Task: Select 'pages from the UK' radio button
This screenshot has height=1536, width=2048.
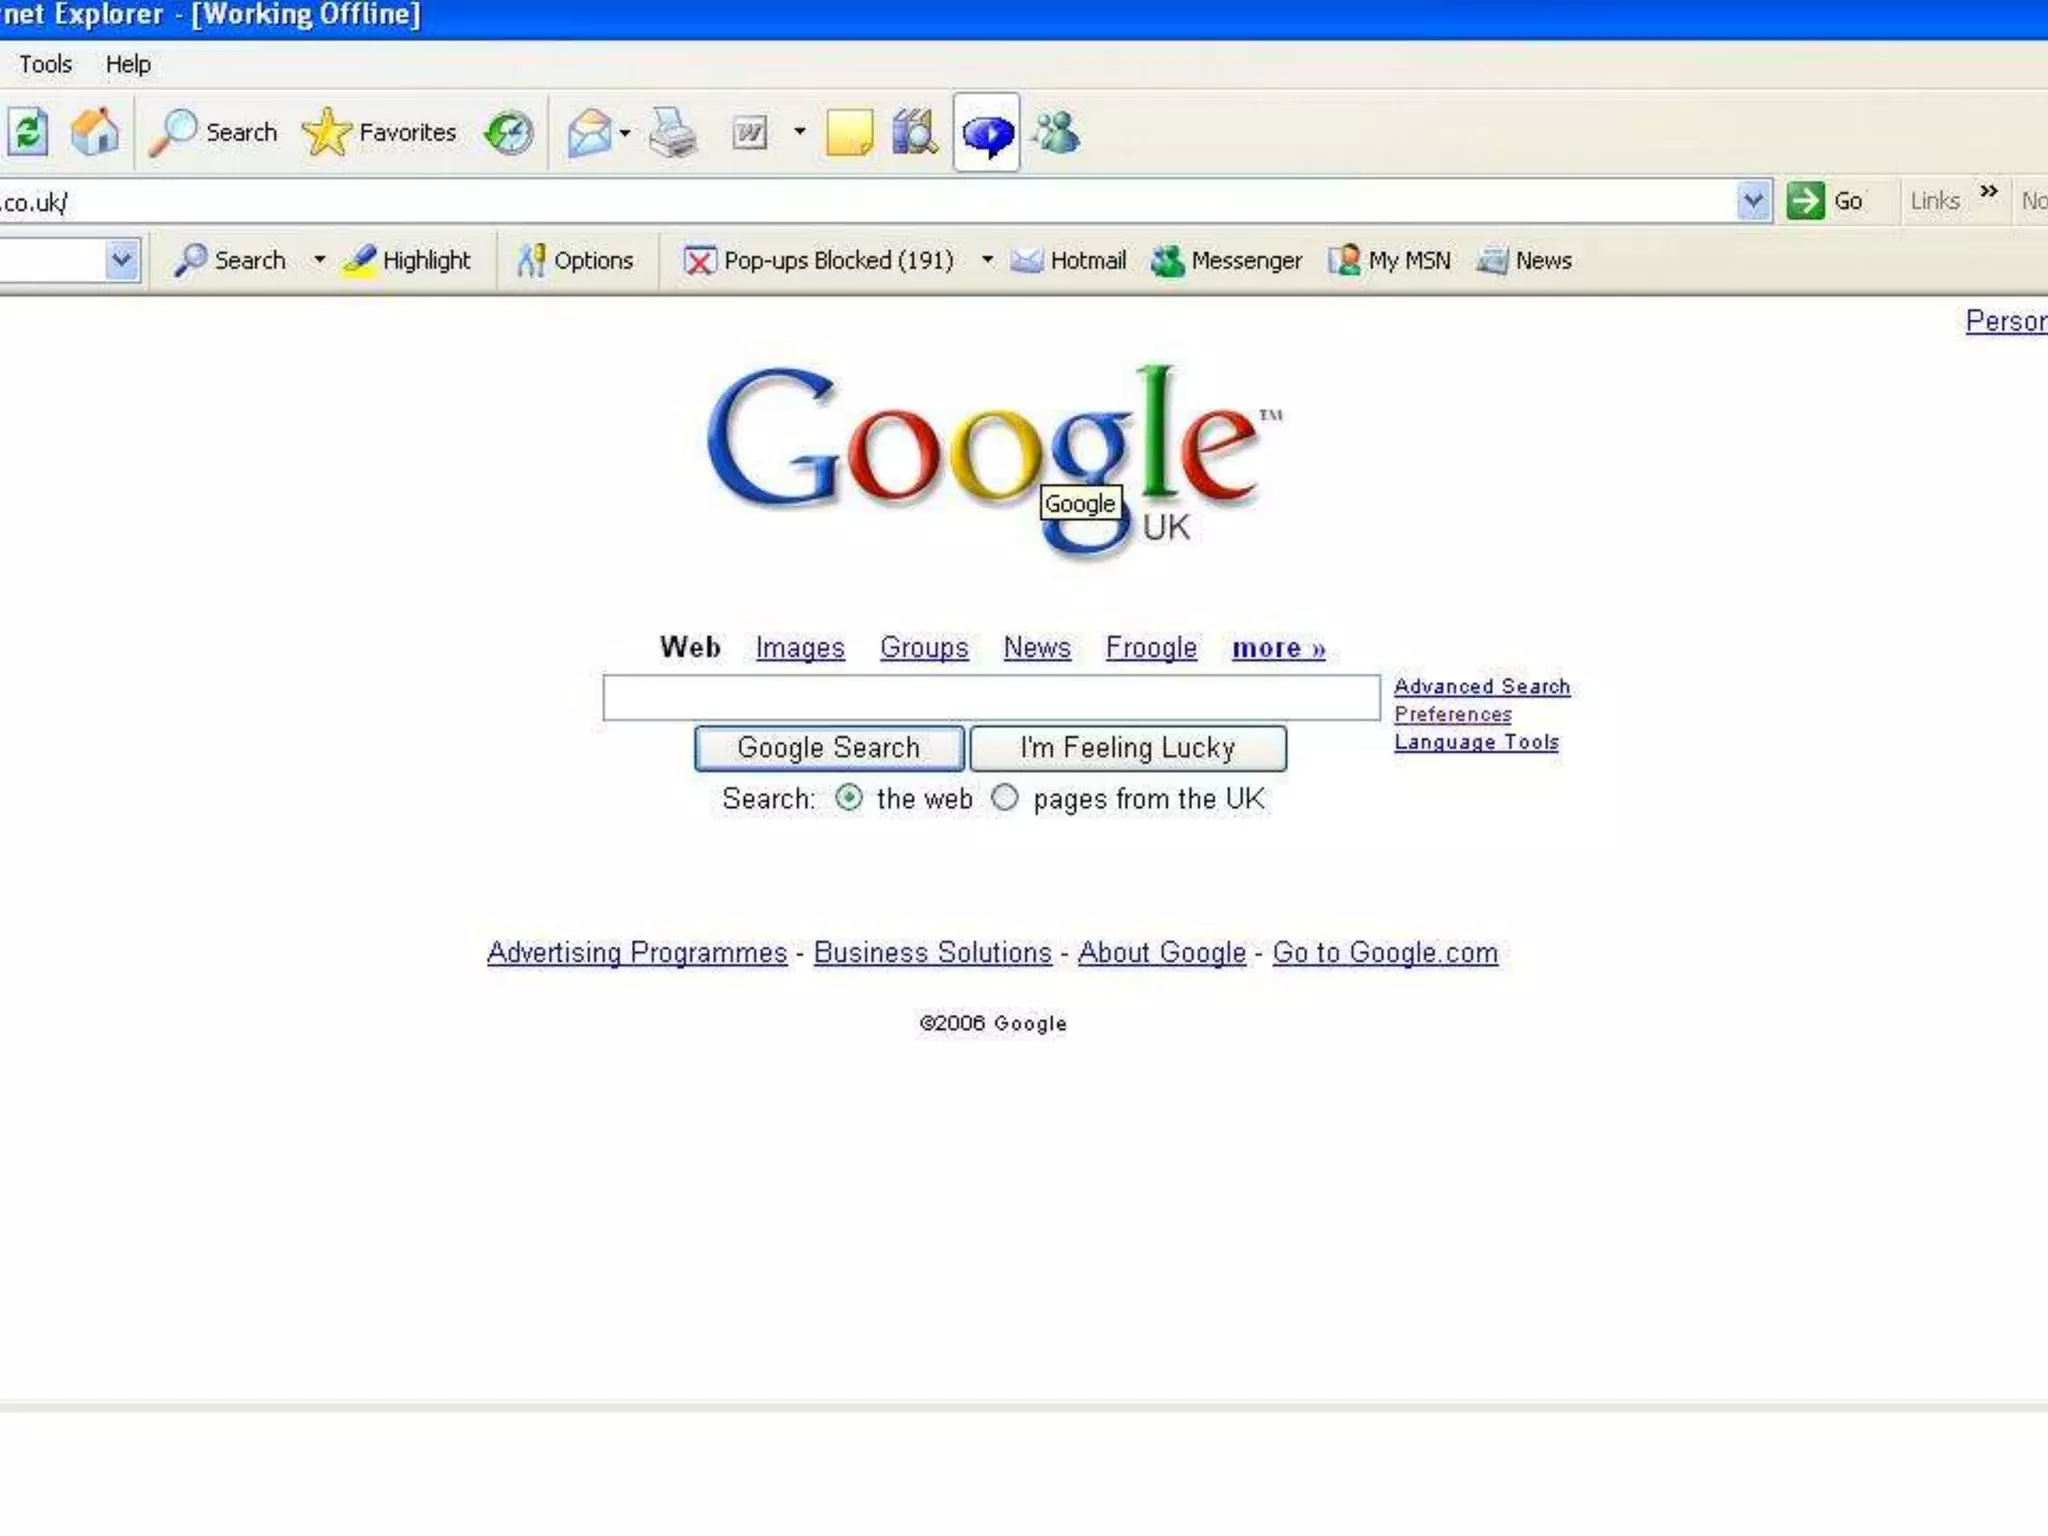Action: point(1005,797)
